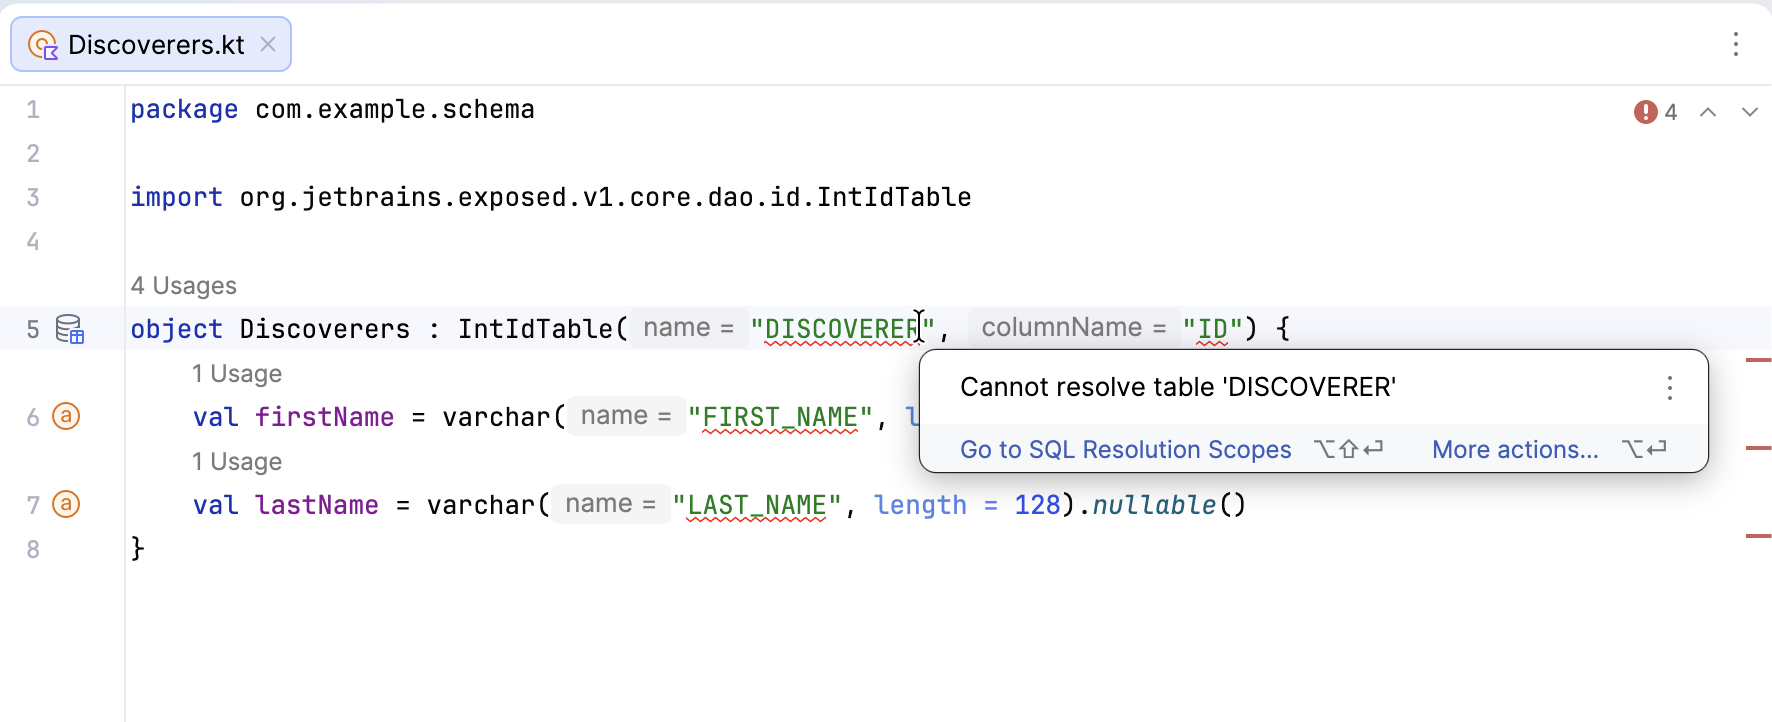Select the Discoverers.kt editor tab
This screenshot has height=722, width=1772.
[151, 44]
